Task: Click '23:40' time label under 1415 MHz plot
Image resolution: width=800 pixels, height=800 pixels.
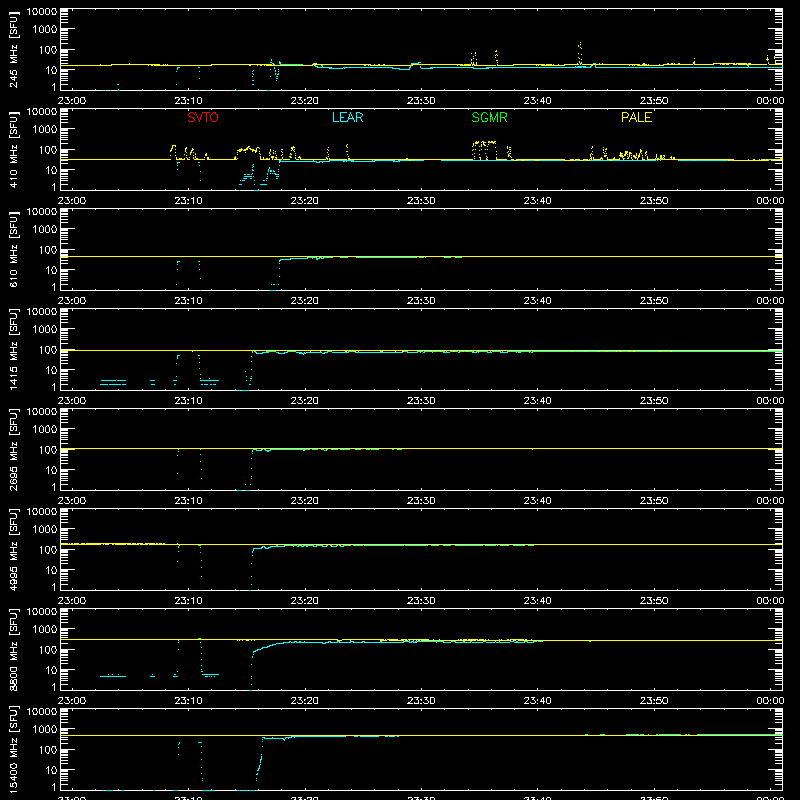Action: point(537,401)
